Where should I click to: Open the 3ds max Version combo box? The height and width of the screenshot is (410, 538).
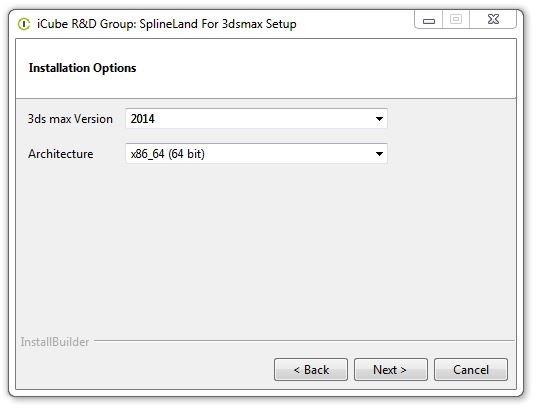(256, 119)
